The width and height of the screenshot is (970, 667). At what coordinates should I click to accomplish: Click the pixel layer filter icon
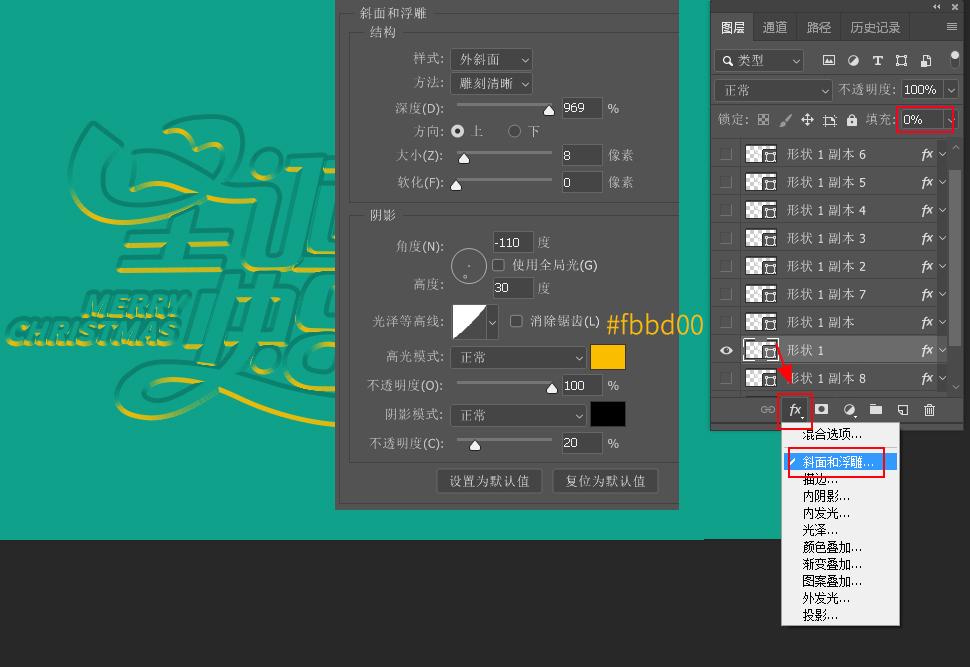829,60
